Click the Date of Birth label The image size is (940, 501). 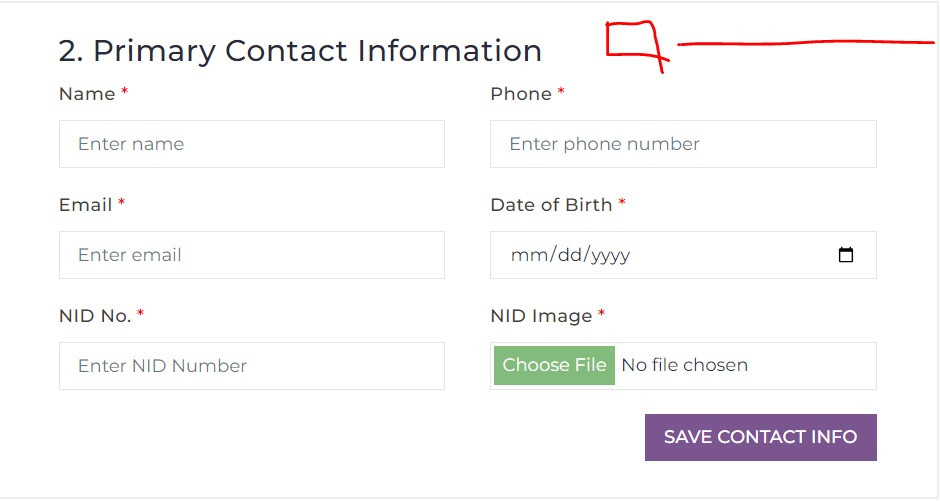(x=551, y=205)
